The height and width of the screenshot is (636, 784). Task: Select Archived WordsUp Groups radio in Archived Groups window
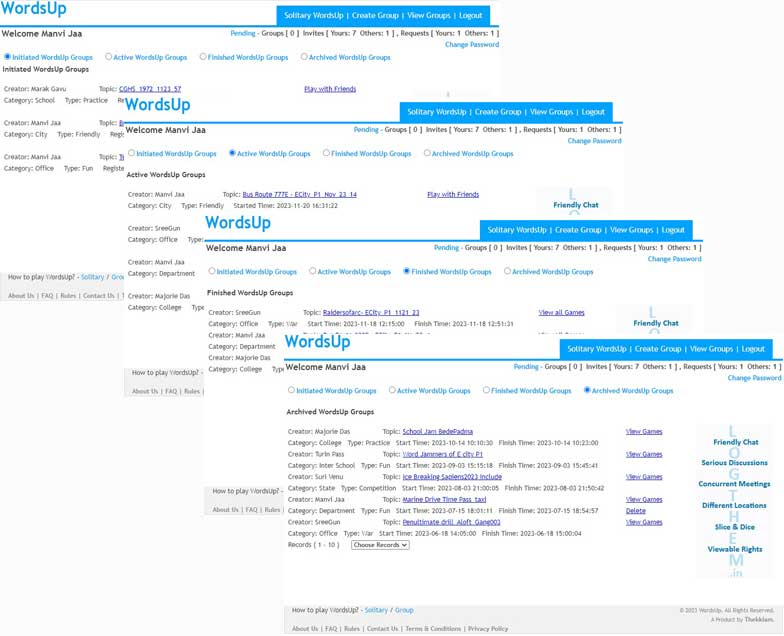[587, 390]
